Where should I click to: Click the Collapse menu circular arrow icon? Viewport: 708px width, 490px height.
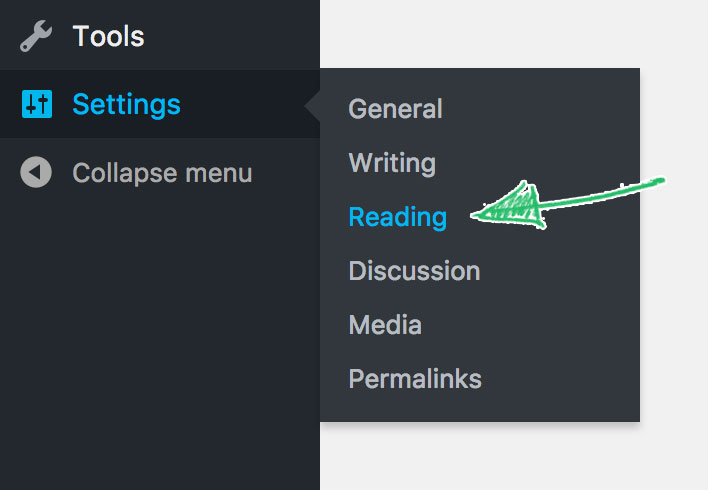[x=36, y=172]
